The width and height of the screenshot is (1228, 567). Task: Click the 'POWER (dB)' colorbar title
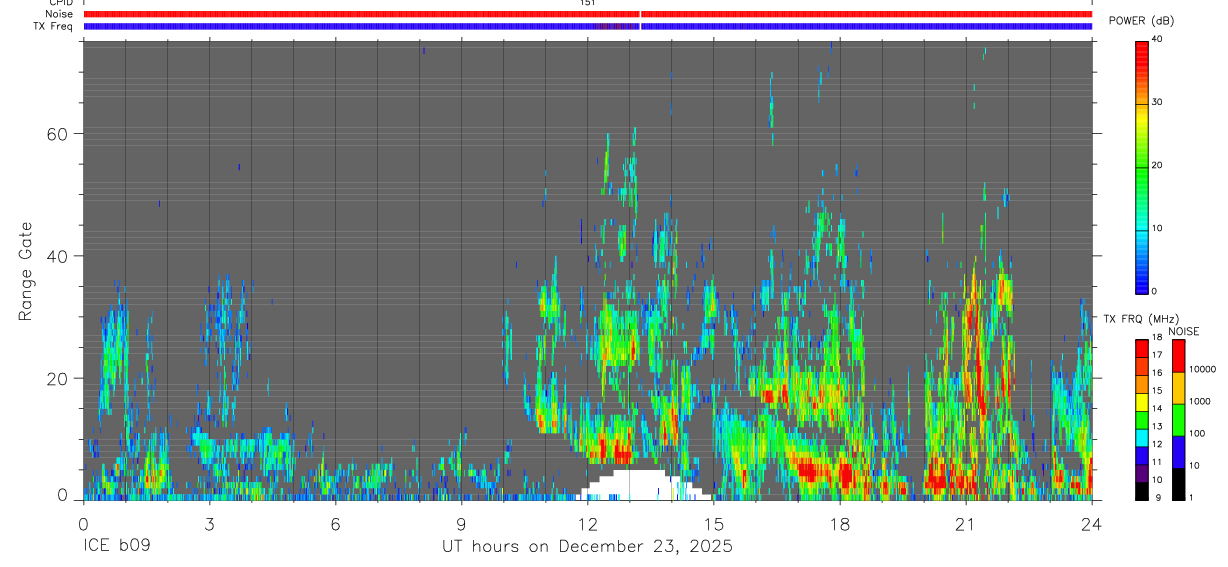click(x=1141, y=21)
